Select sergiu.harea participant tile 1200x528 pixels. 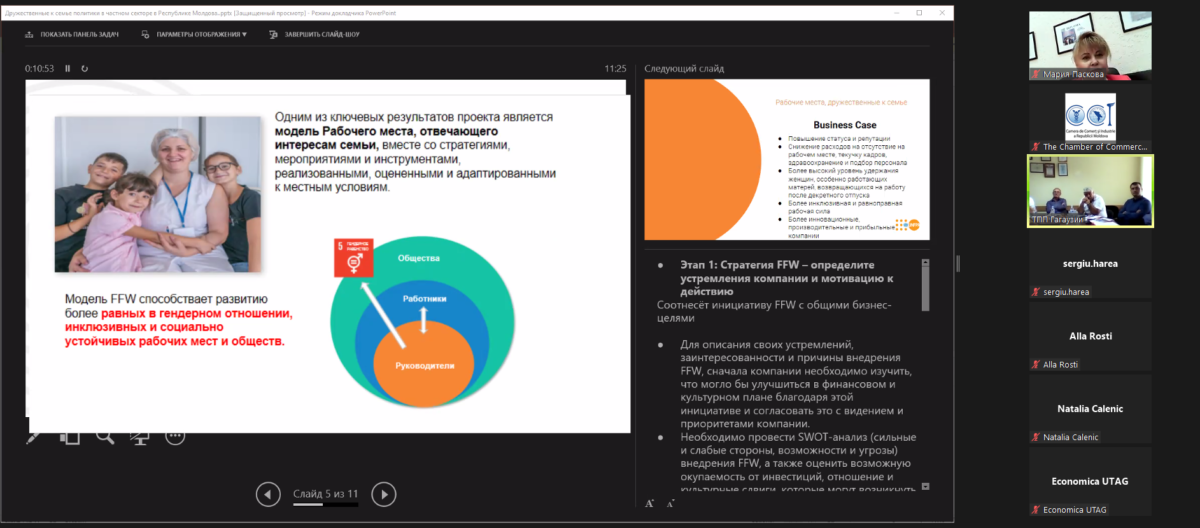coord(1090,264)
